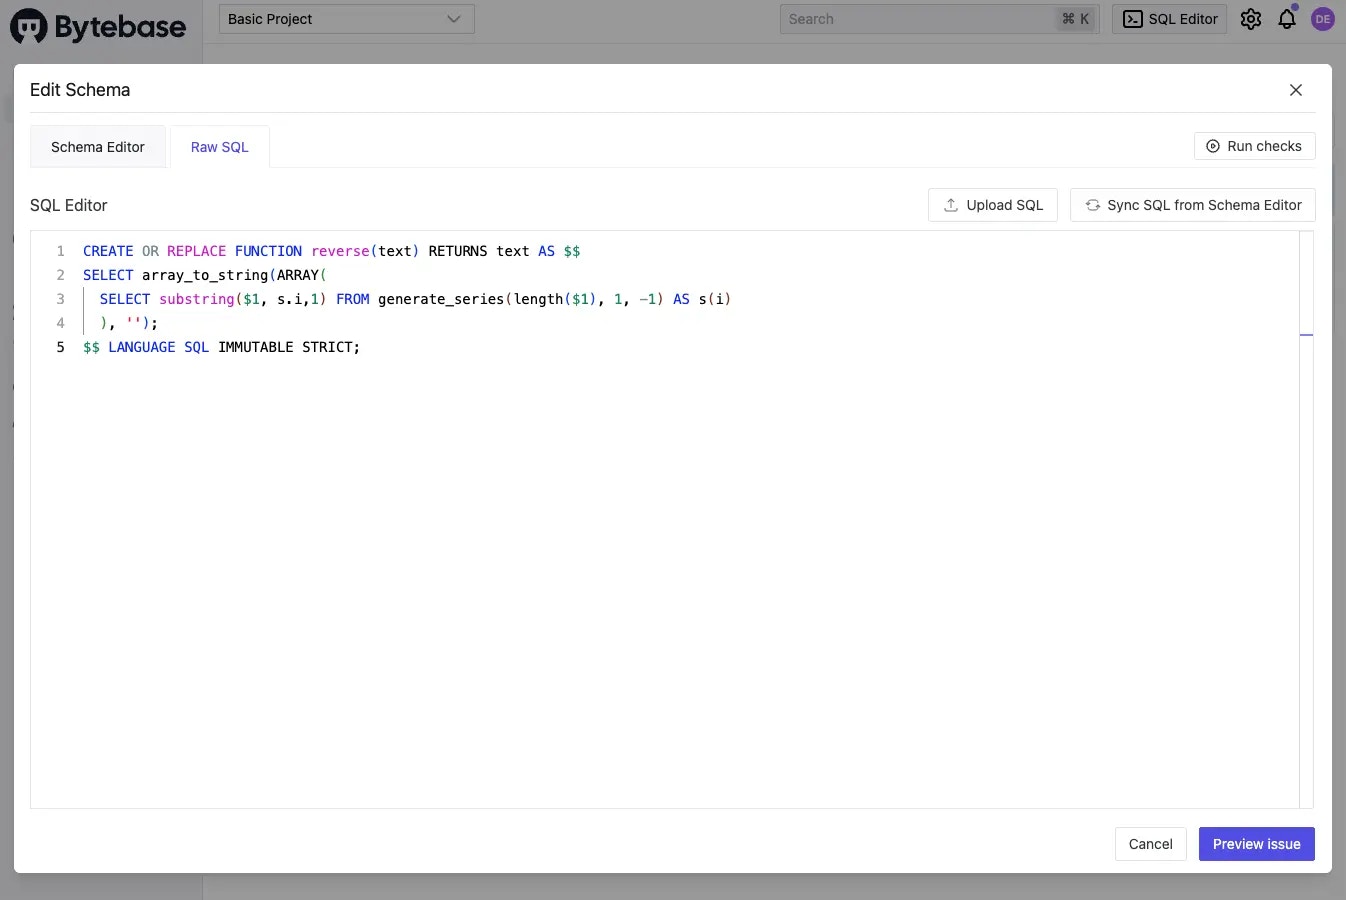Click the sync arrows icon beside Sync SQL

(1092, 204)
